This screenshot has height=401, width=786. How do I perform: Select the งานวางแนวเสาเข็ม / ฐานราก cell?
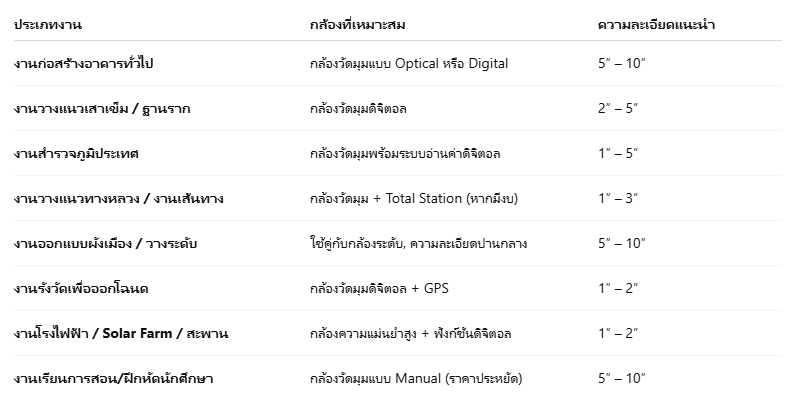[x=102, y=109]
